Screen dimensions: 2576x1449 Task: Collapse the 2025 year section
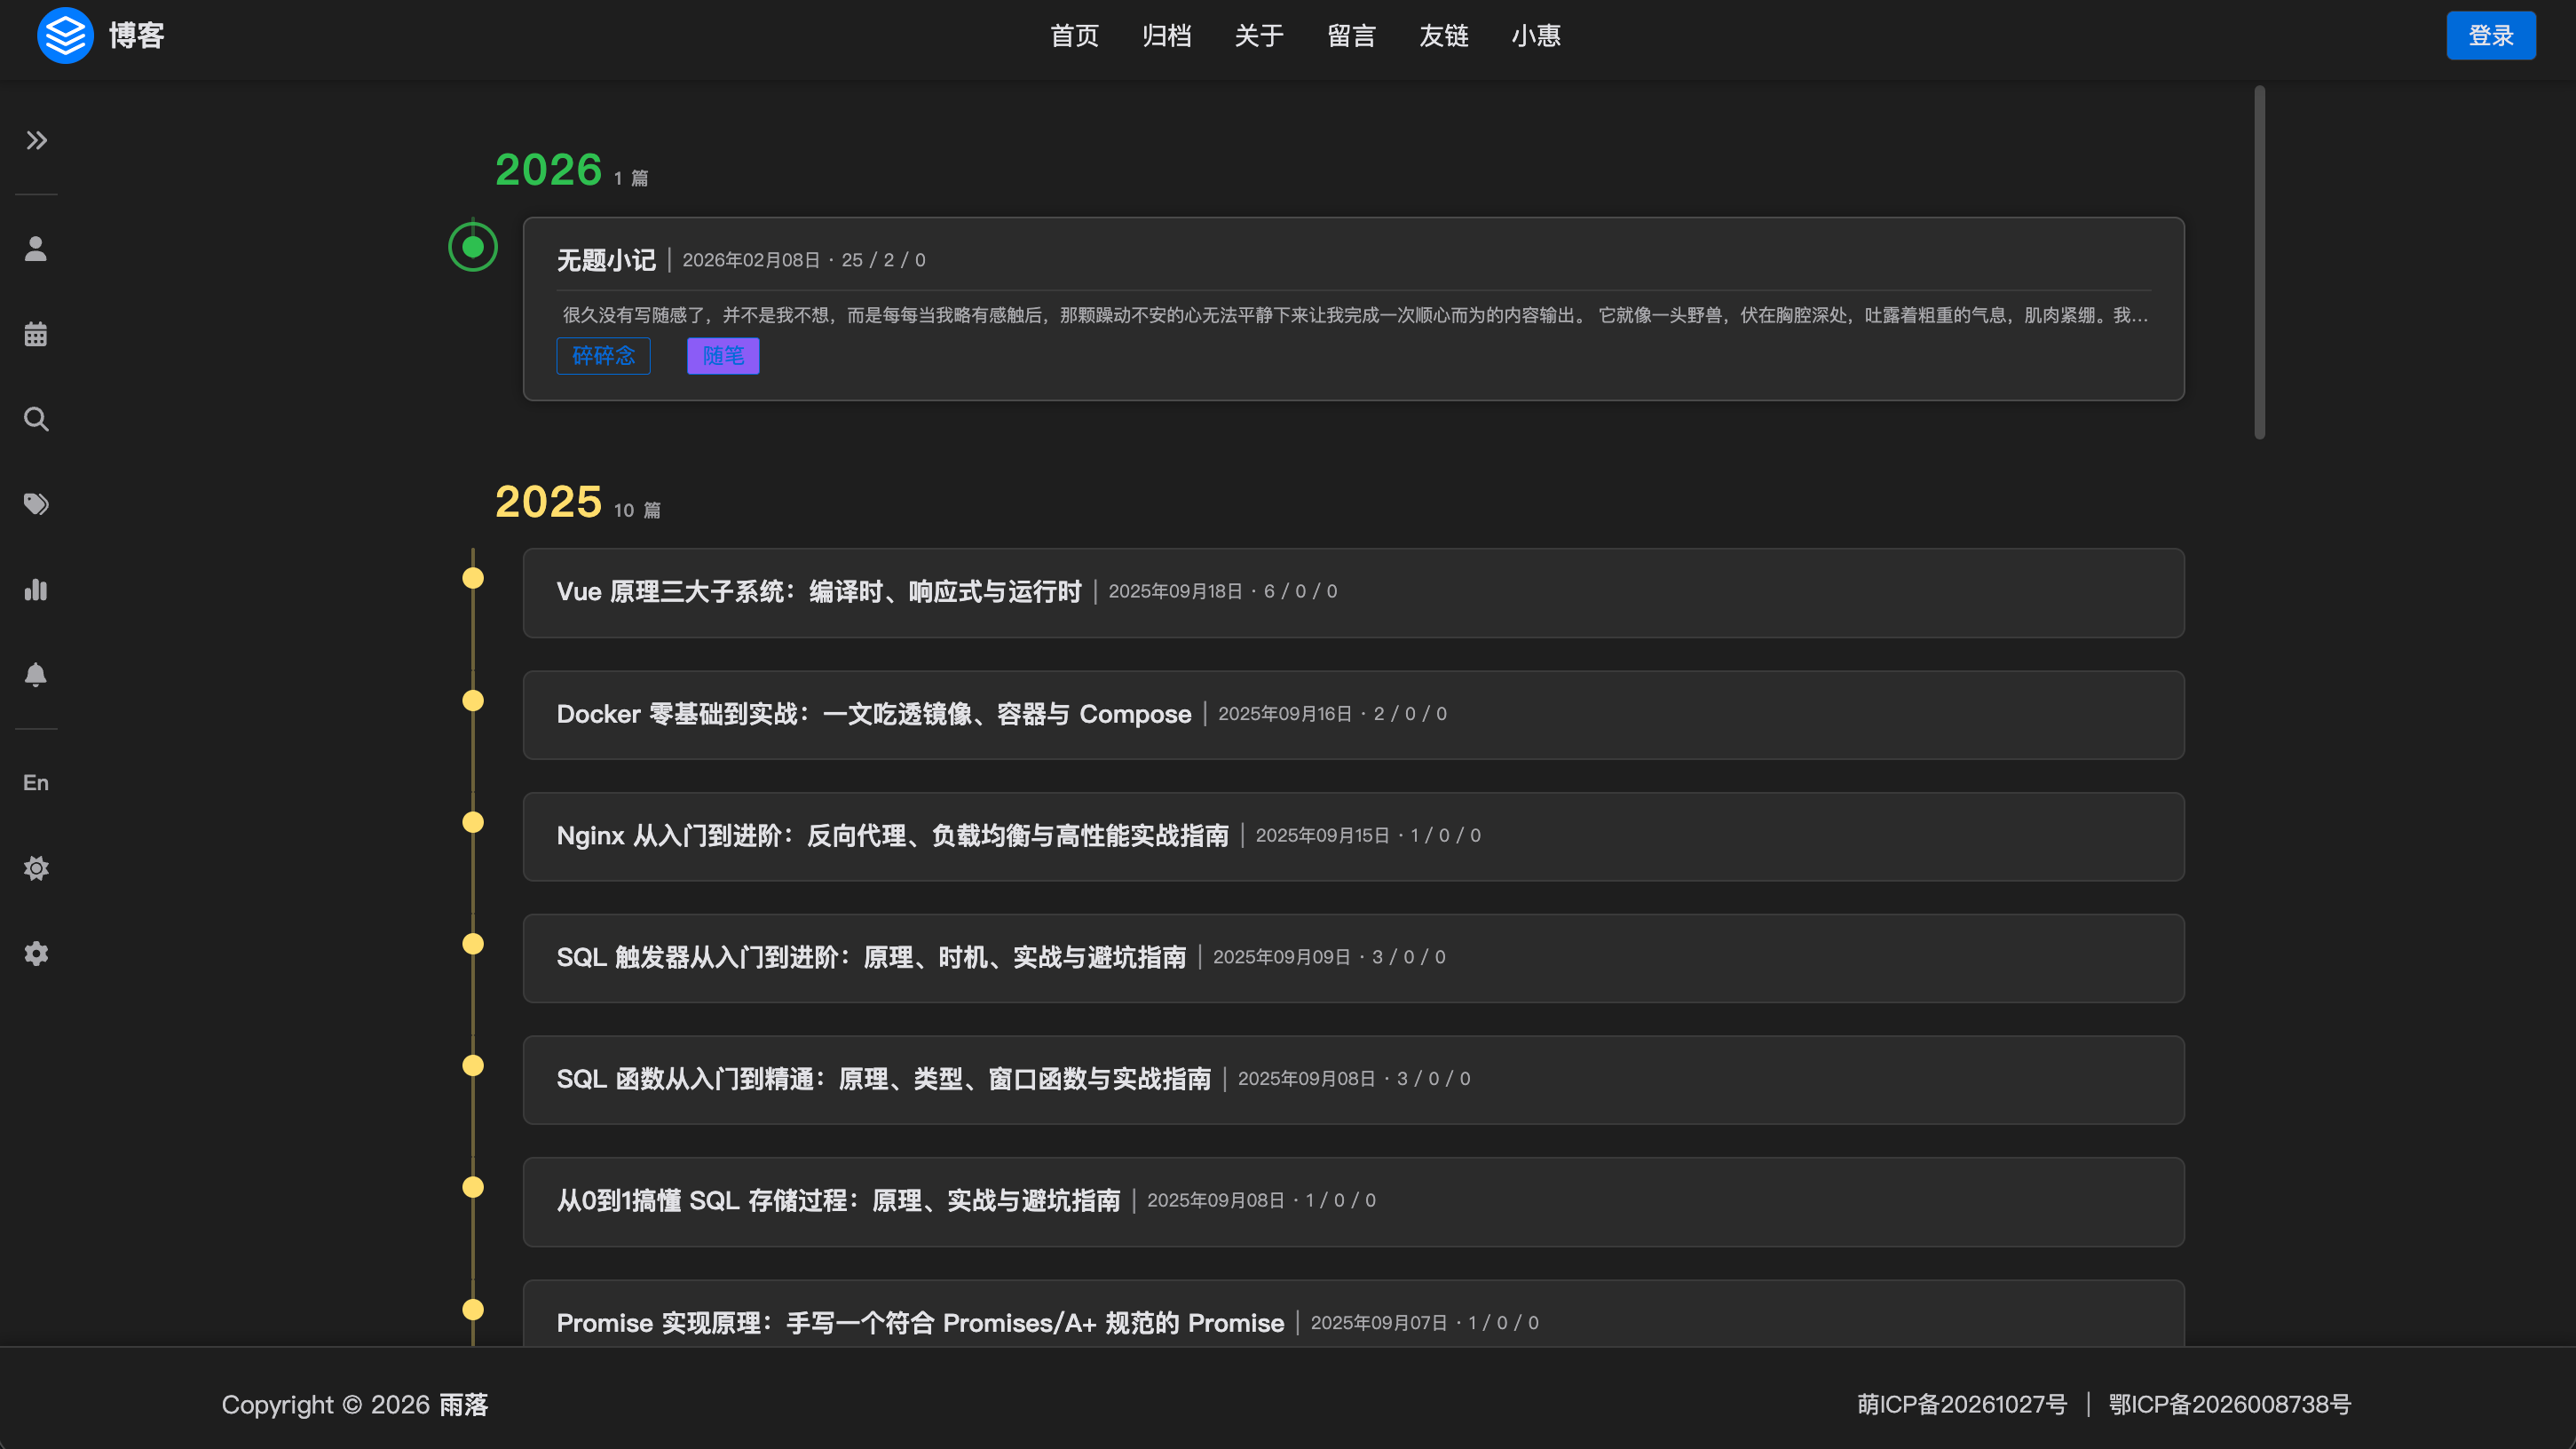(x=547, y=502)
